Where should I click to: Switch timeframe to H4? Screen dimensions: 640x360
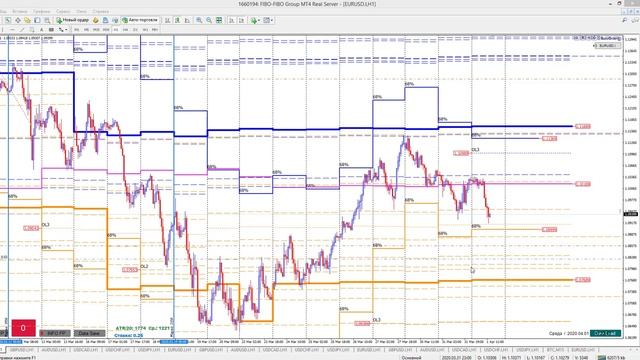(x=125, y=30)
